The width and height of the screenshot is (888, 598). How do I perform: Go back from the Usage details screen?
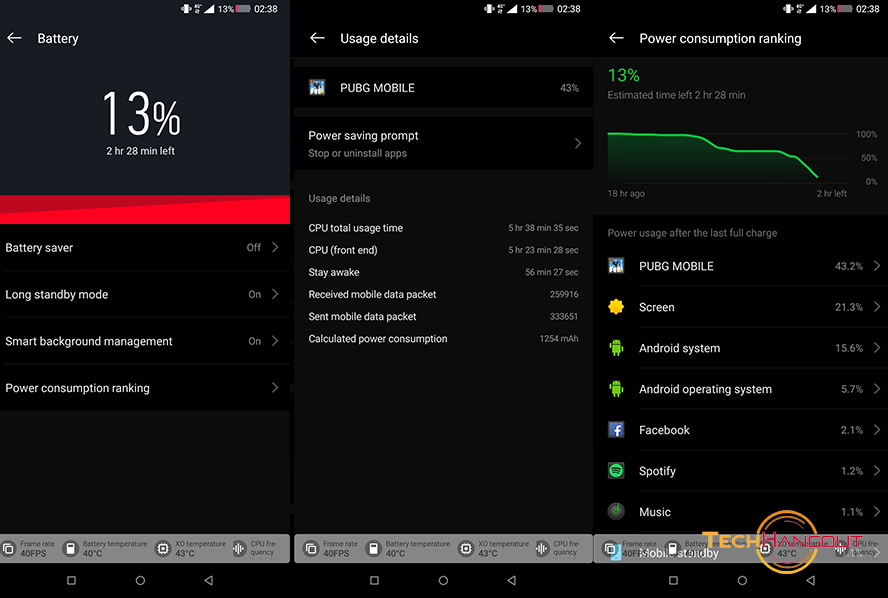click(317, 38)
